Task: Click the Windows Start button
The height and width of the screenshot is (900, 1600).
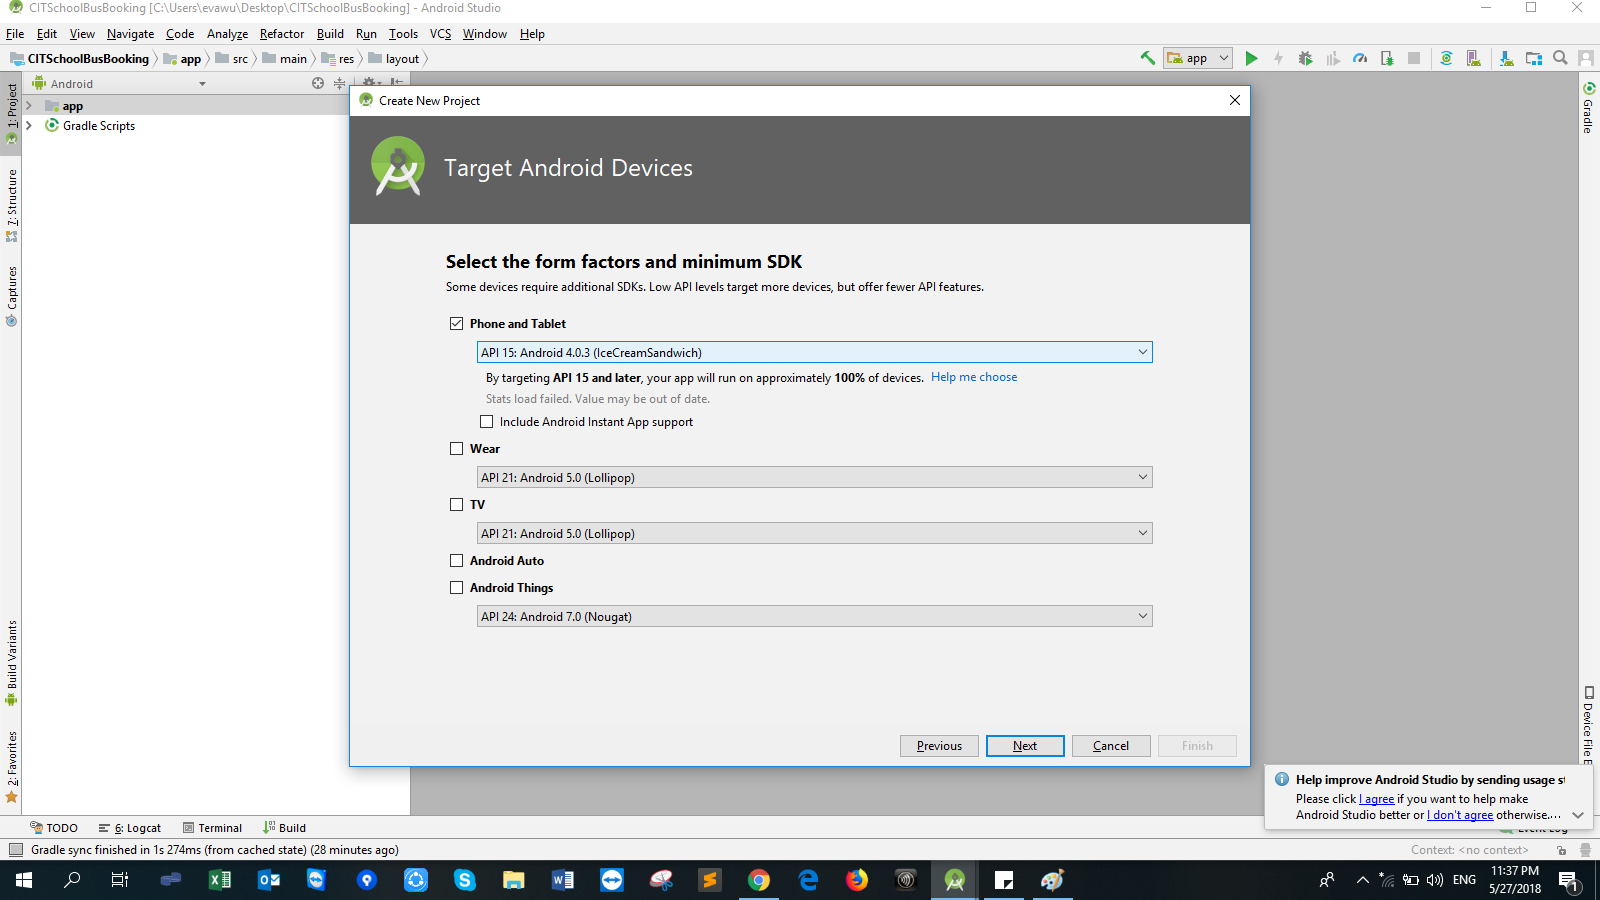Action: 24,880
